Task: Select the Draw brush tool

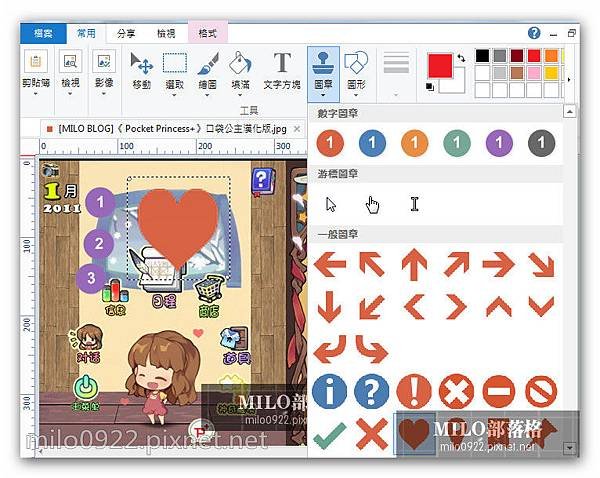Action: pyautogui.click(x=208, y=71)
